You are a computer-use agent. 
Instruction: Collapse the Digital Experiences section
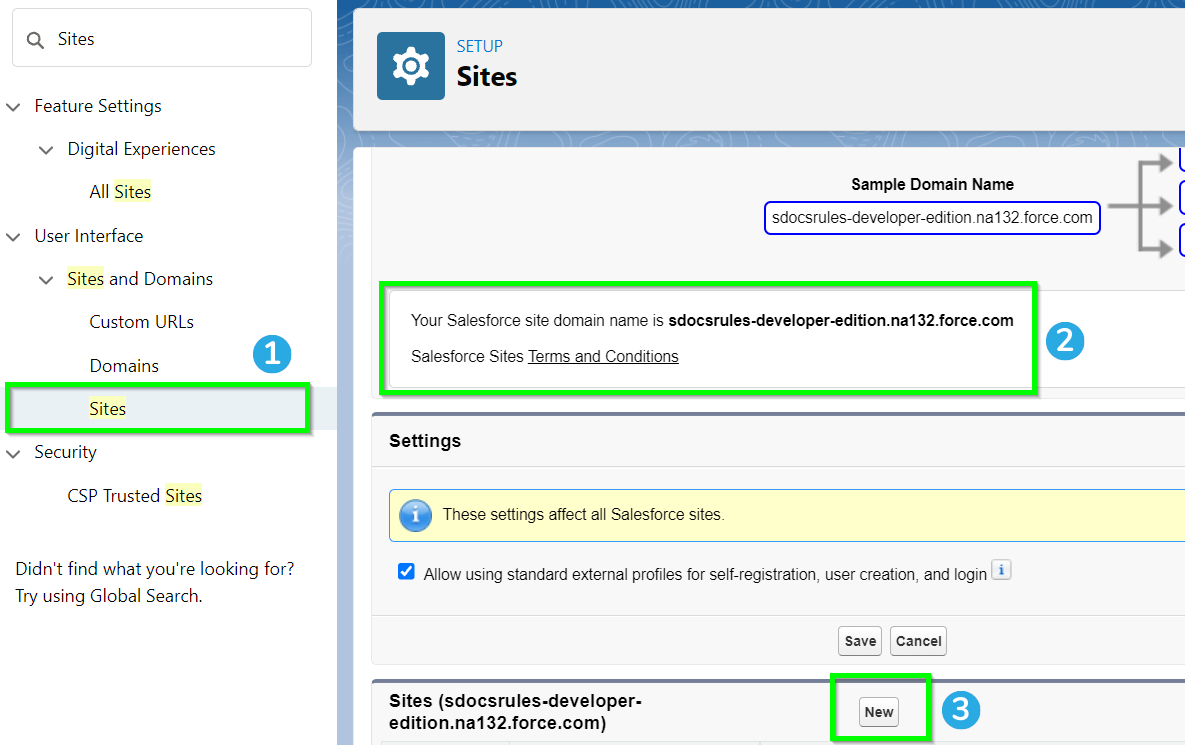pyautogui.click(x=46, y=150)
